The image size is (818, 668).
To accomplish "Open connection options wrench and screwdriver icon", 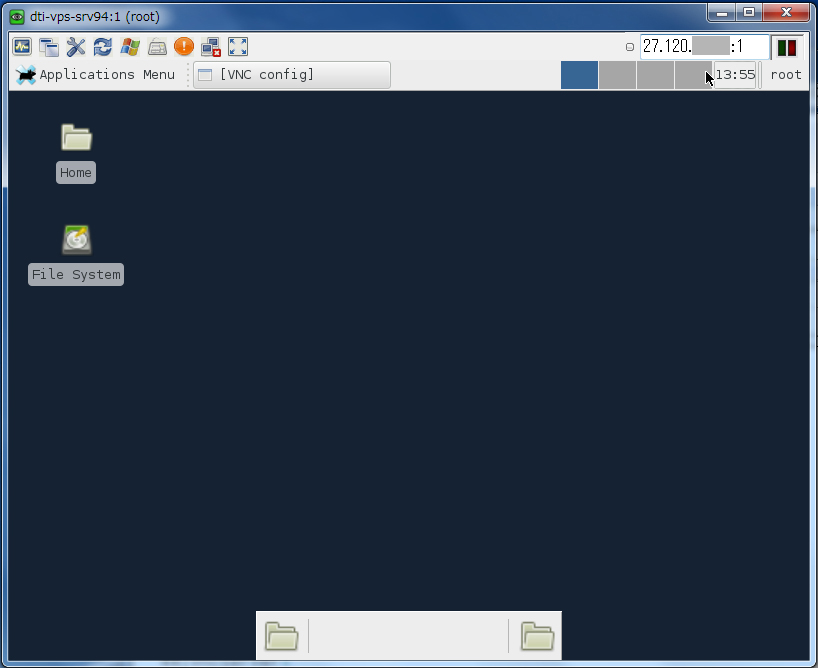I will click(76, 47).
